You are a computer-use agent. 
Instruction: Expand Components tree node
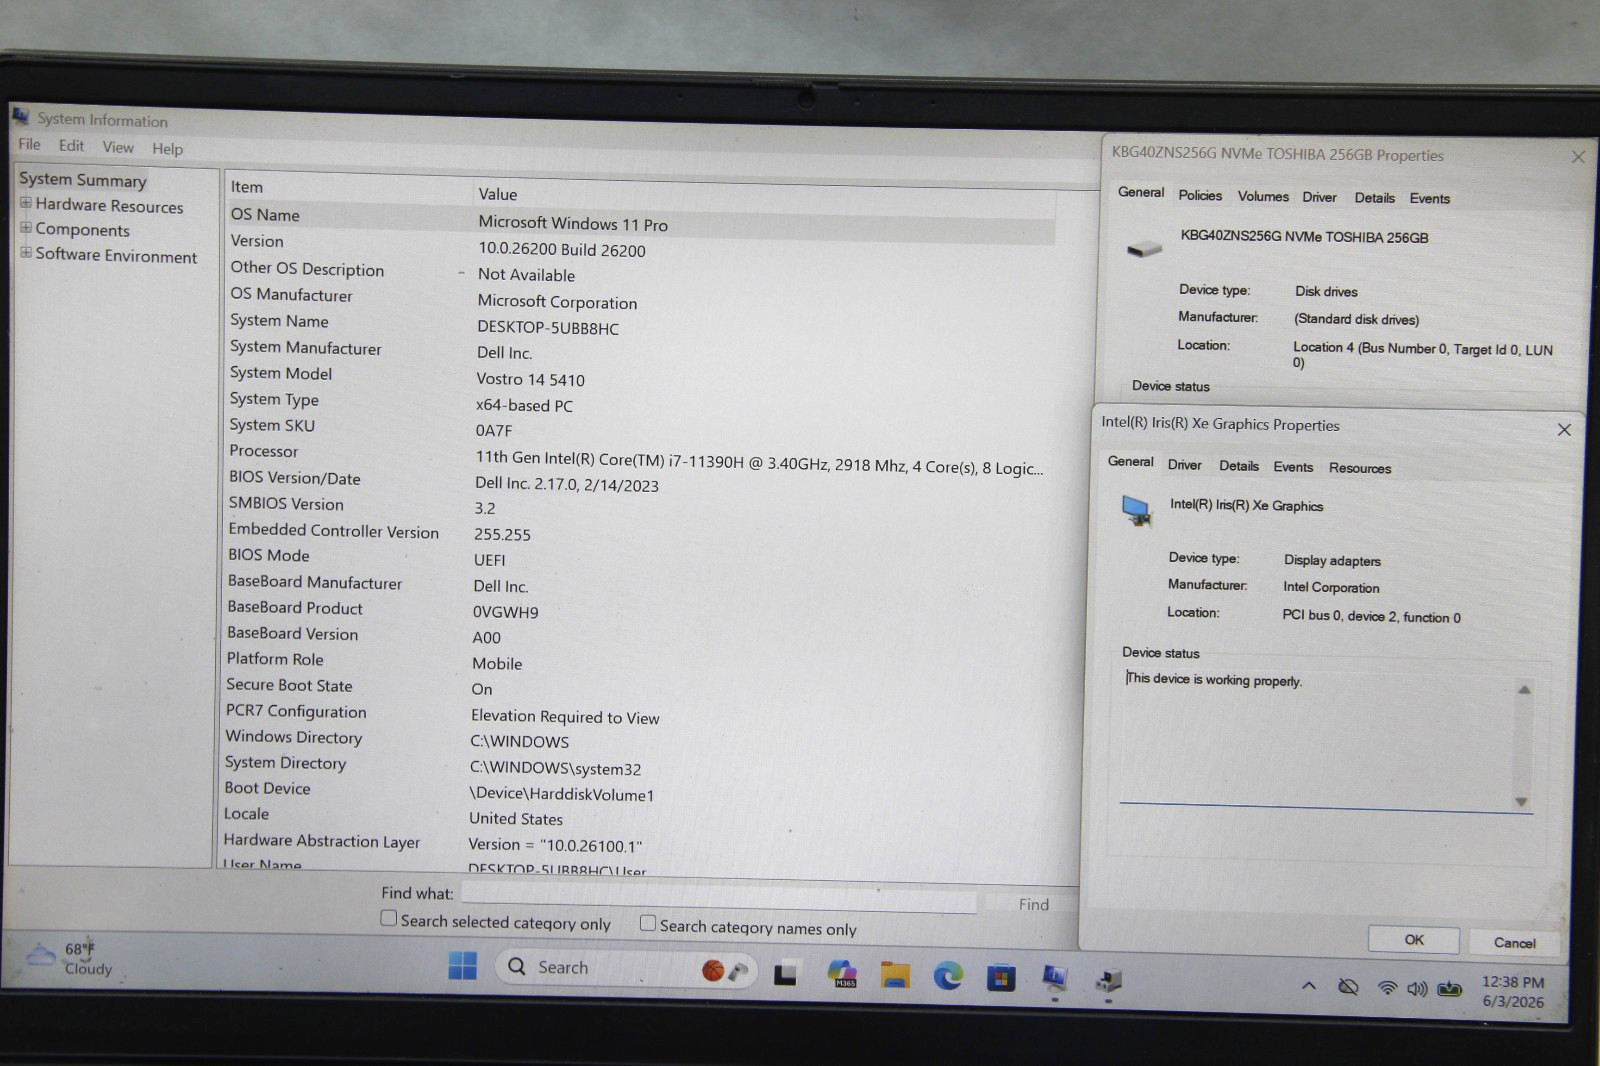point(26,228)
